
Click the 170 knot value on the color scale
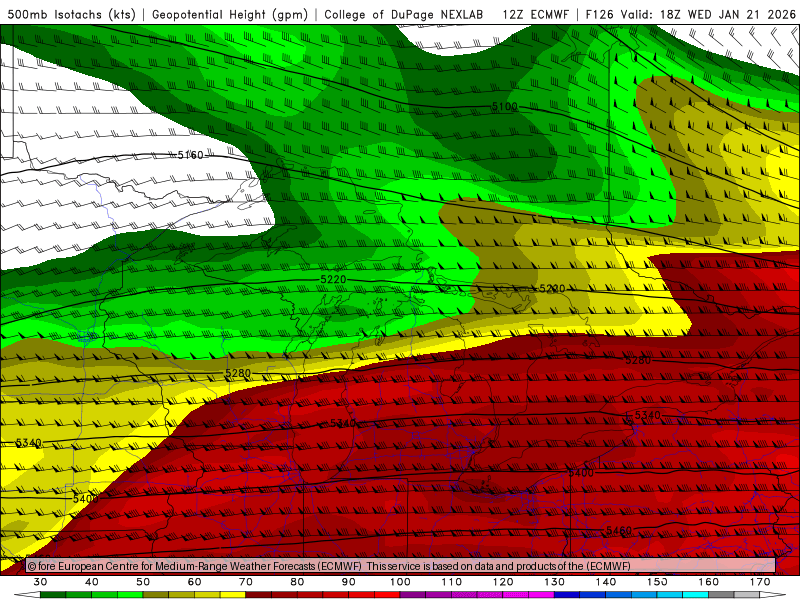[760, 582]
